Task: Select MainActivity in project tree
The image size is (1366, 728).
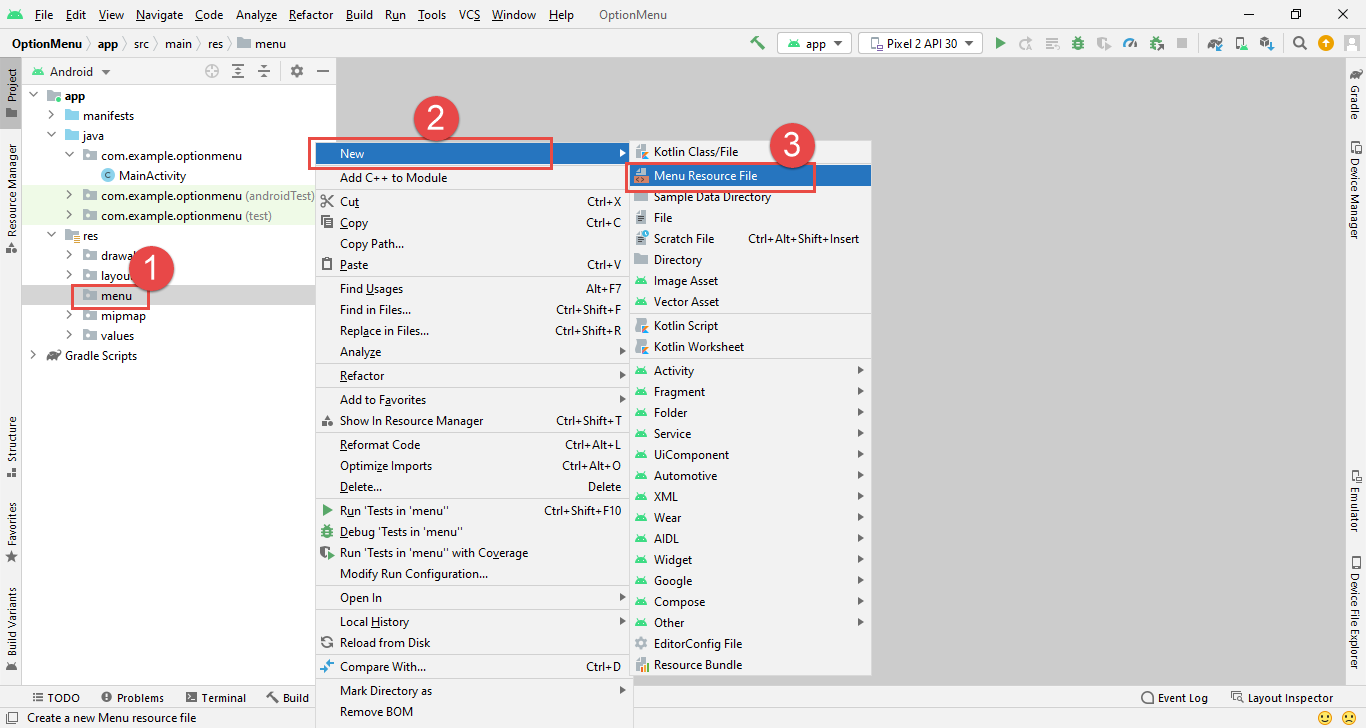Action: [x=152, y=176]
